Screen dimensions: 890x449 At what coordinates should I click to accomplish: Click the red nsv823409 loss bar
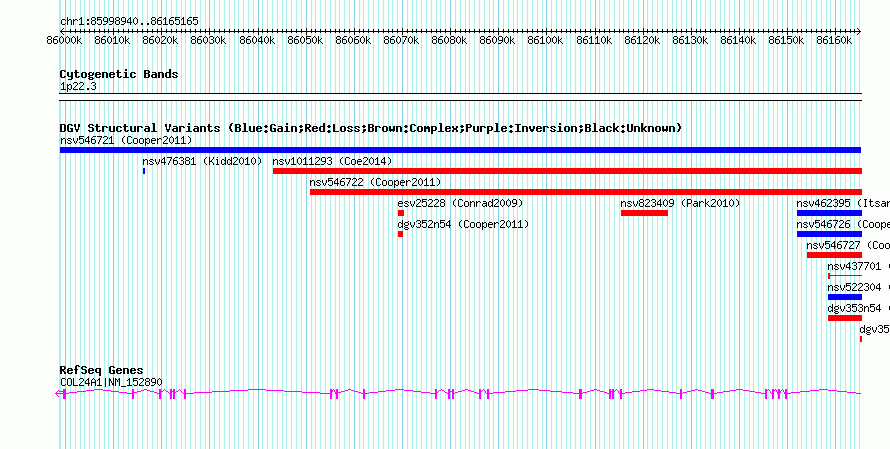point(644,213)
